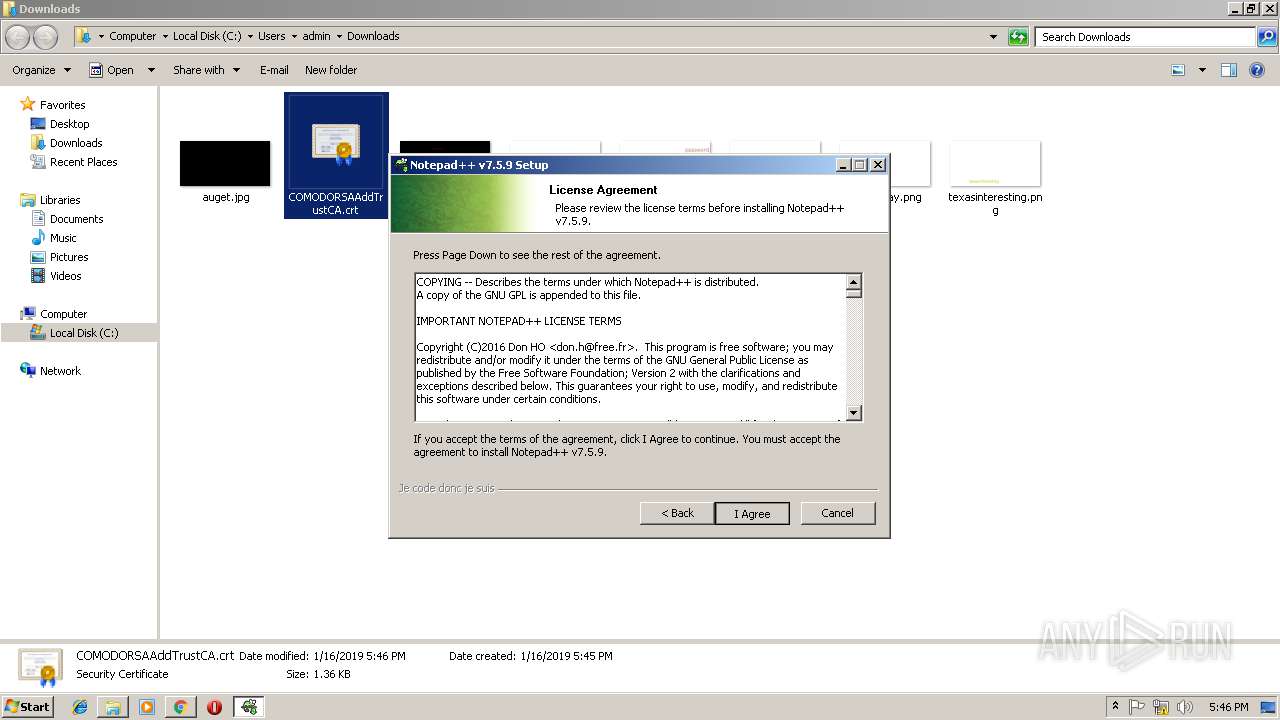Click the Change your view icon
The width and height of the screenshot is (1280, 720).
[x=1178, y=70]
